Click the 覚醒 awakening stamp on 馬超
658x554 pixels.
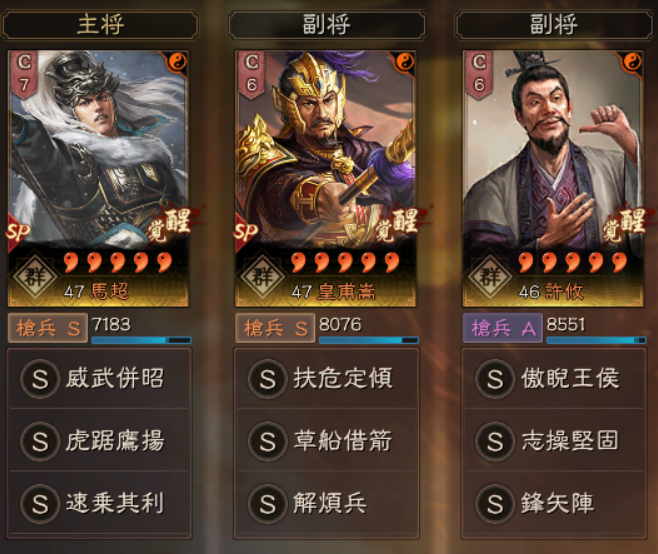[170, 226]
